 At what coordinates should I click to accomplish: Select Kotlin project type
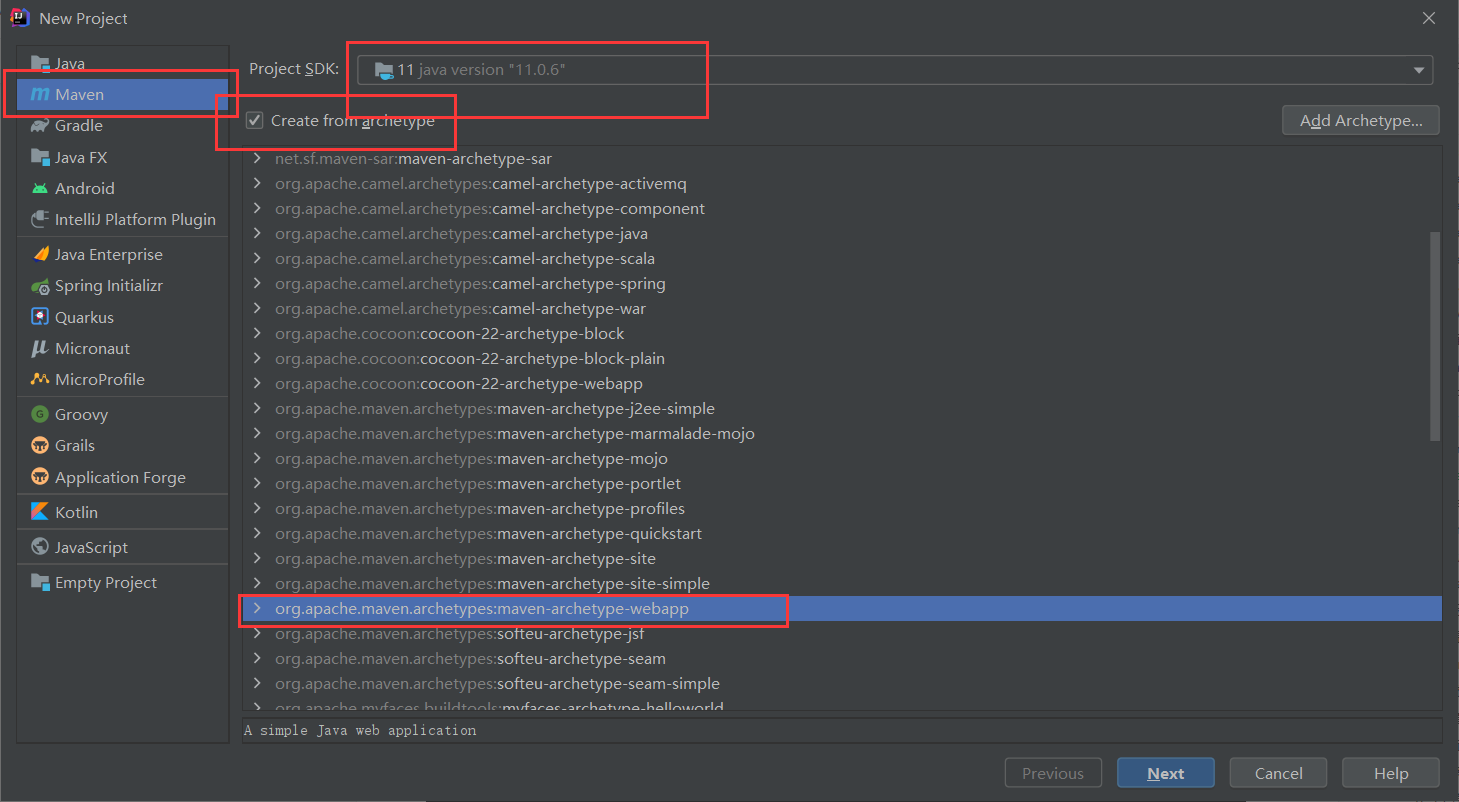pos(122,512)
